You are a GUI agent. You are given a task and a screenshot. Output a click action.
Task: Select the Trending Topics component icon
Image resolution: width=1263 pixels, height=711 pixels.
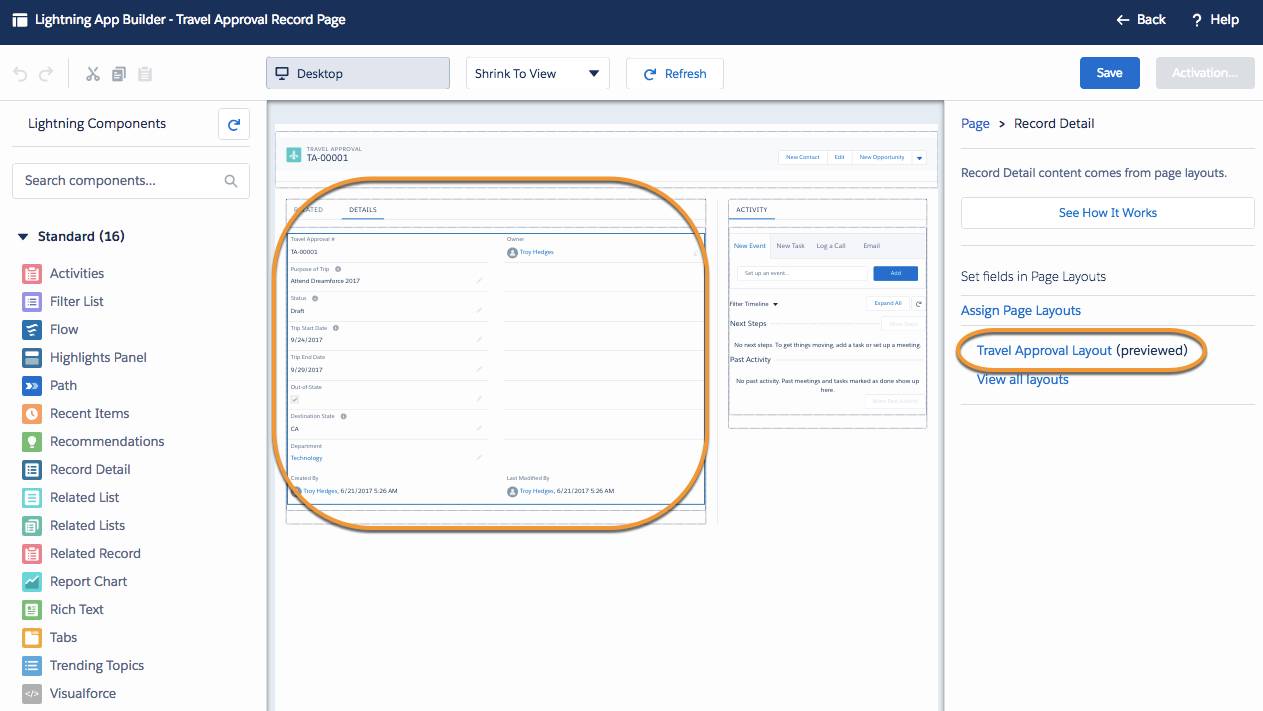point(32,665)
